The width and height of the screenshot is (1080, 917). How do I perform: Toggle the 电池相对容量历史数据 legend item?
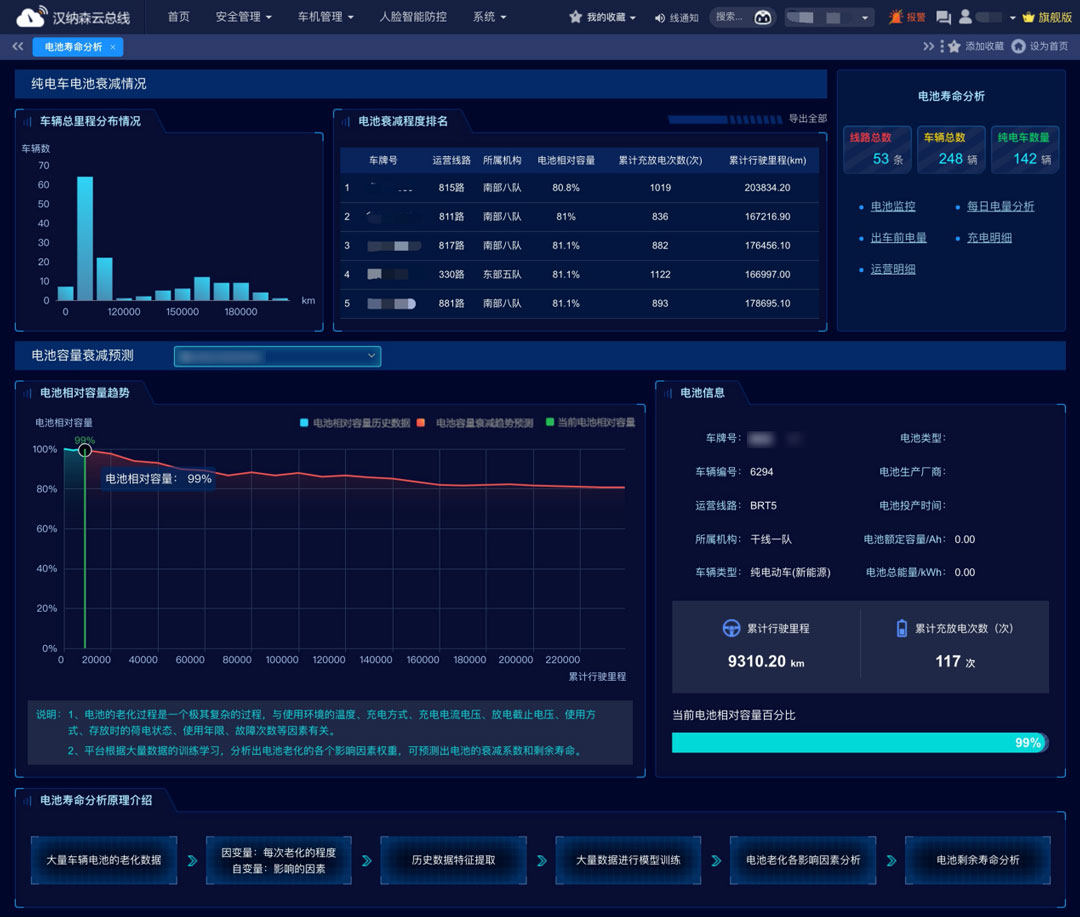(355, 422)
